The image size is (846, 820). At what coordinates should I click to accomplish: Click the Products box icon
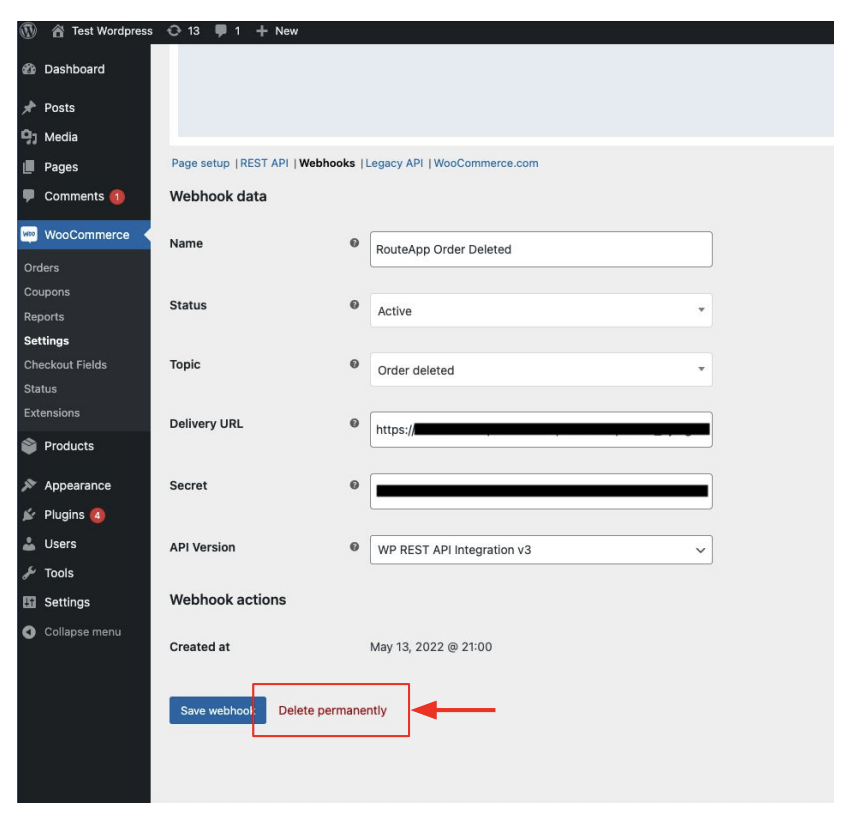tap(29, 446)
